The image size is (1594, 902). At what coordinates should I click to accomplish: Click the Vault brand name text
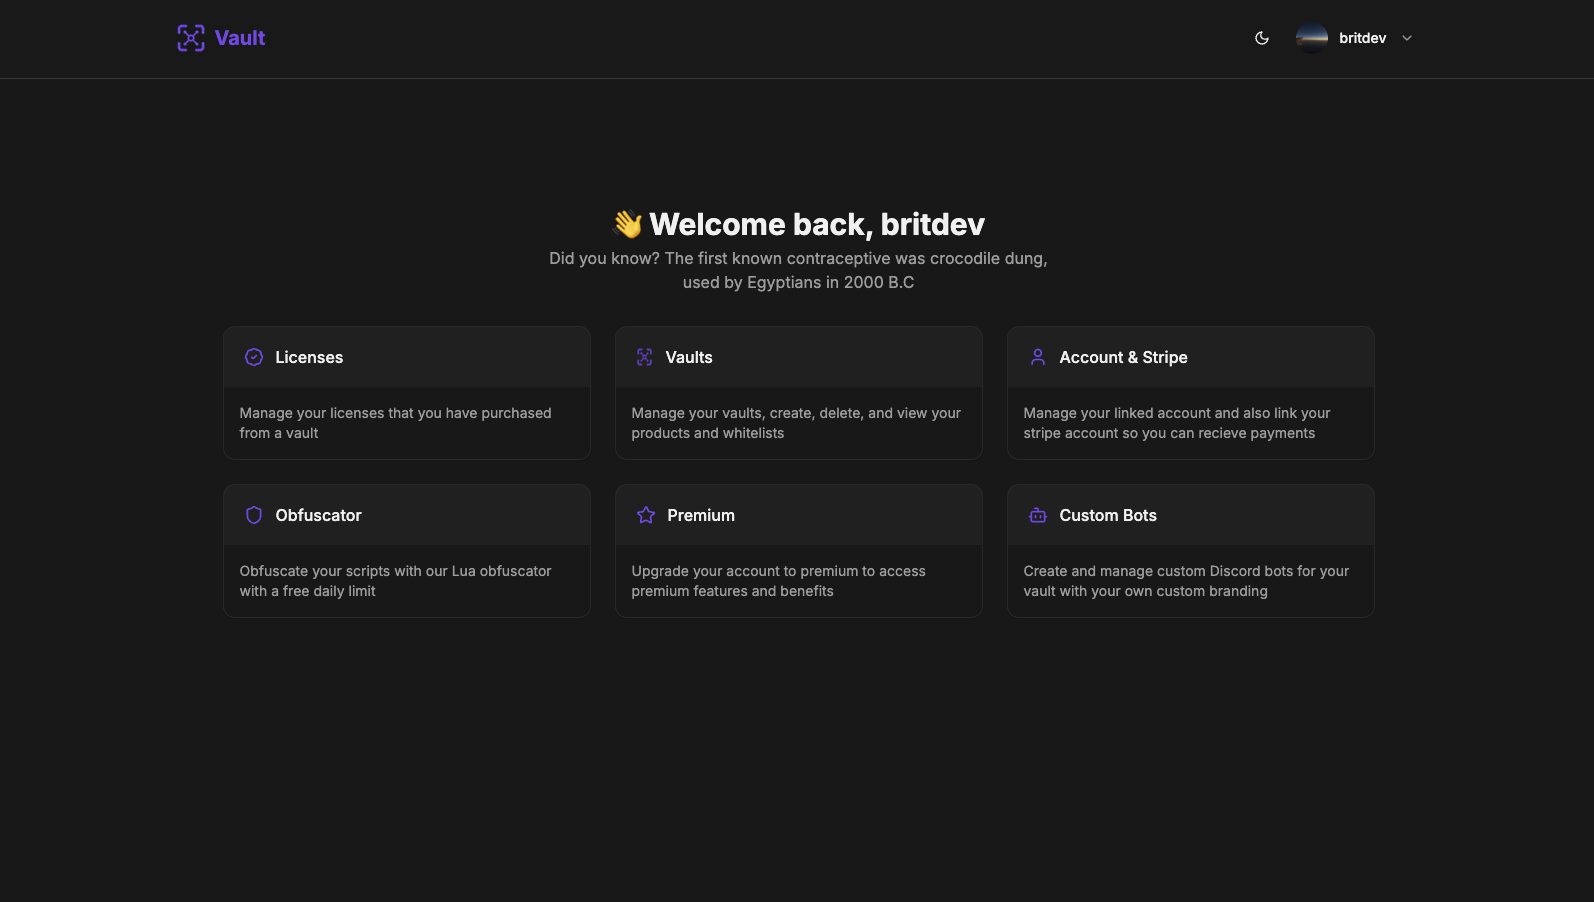pyautogui.click(x=240, y=38)
